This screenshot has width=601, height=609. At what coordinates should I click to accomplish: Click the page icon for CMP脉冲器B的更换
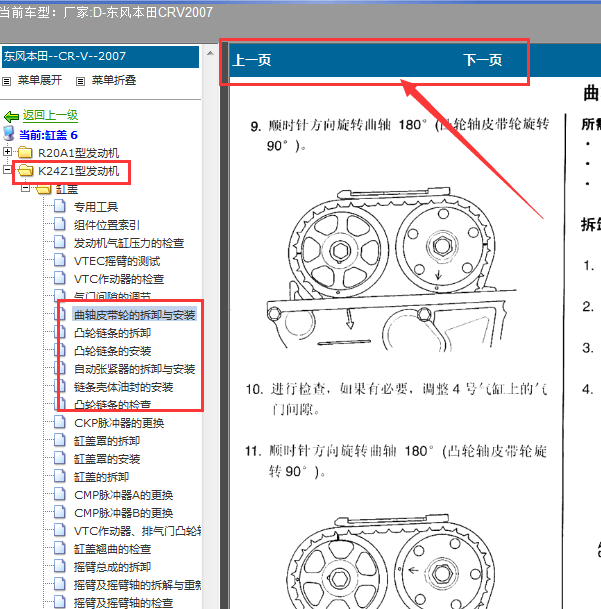[x=60, y=512]
